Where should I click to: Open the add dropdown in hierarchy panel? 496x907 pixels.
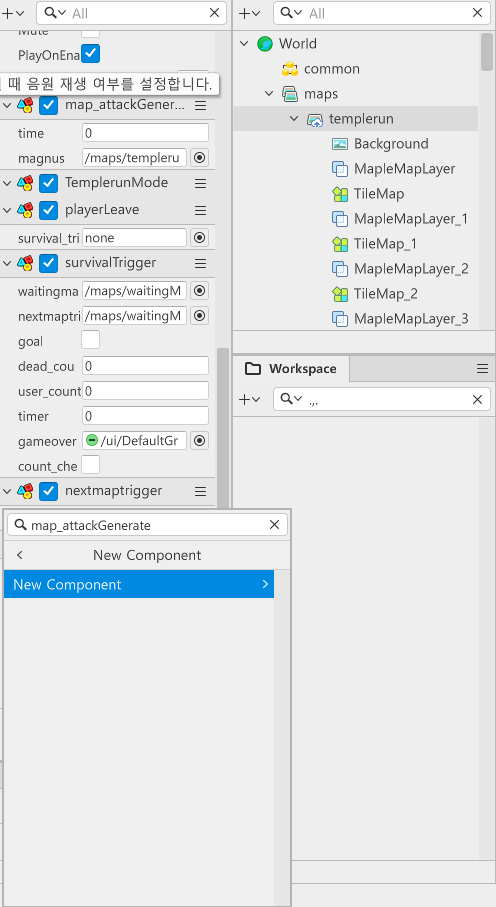pyautogui.click(x=249, y=13)
